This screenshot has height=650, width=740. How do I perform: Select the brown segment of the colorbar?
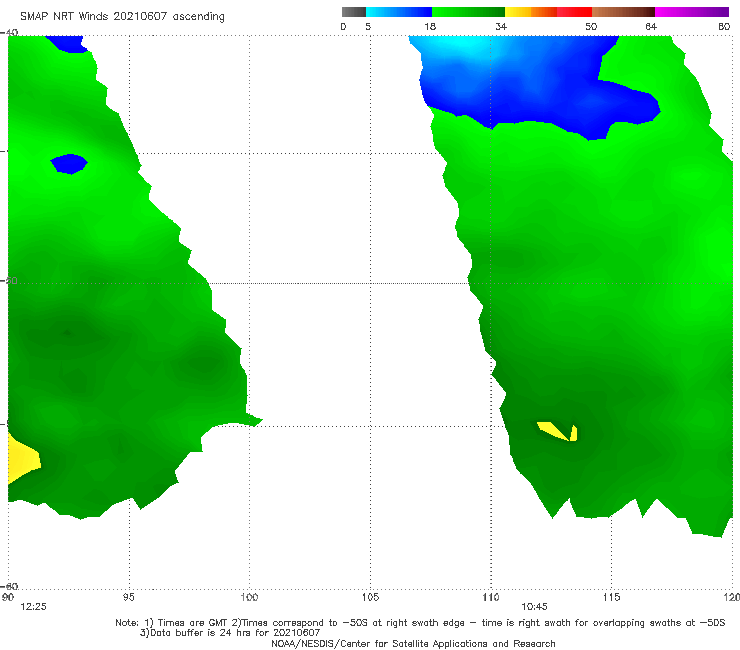623,12
